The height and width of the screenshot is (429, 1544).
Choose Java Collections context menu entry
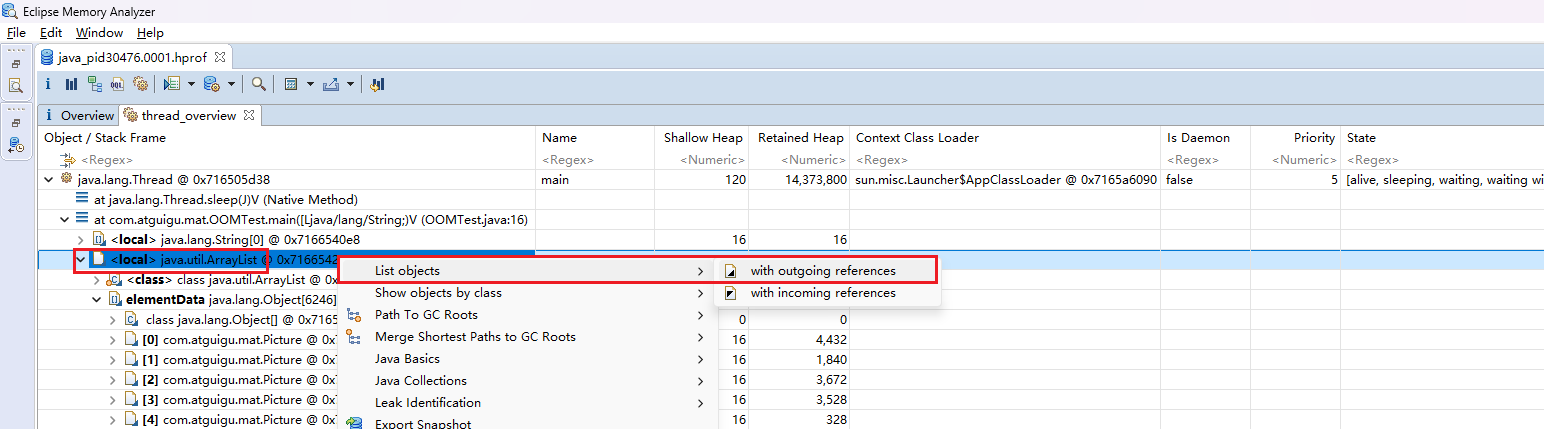525,381
